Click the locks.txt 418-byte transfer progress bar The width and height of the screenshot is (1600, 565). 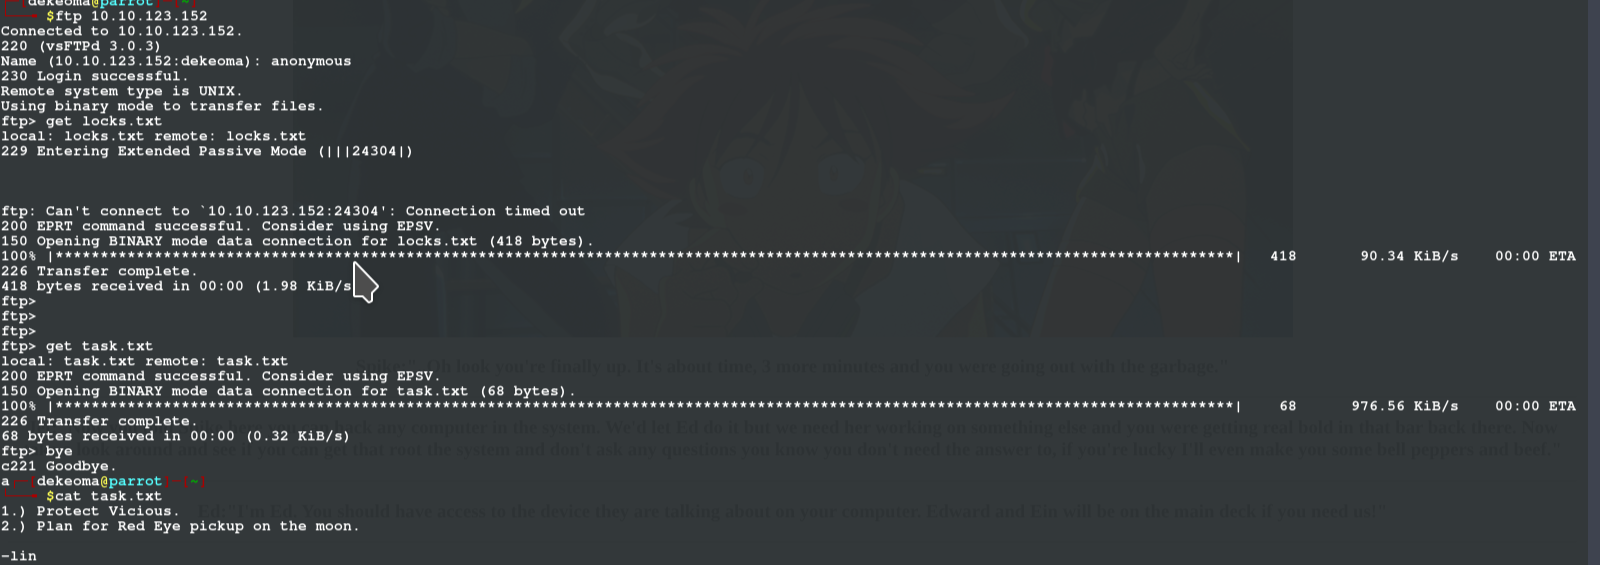coord(645,256)
